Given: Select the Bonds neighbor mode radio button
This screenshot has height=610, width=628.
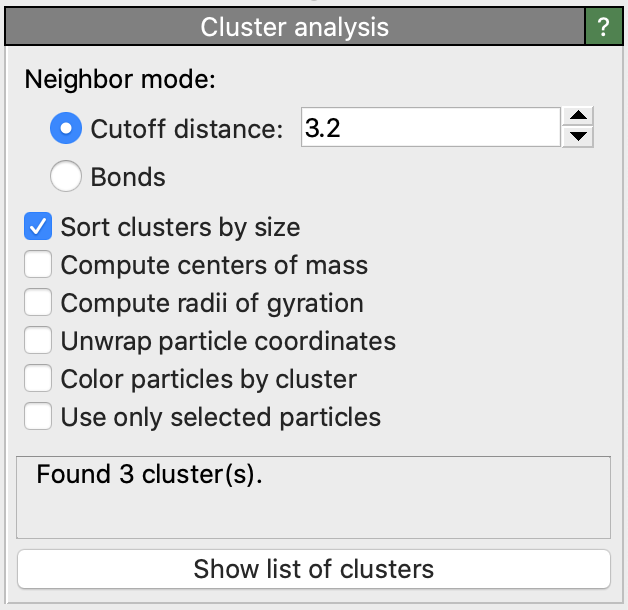Looking at the screenshot, I should click(x=67, y=178).
